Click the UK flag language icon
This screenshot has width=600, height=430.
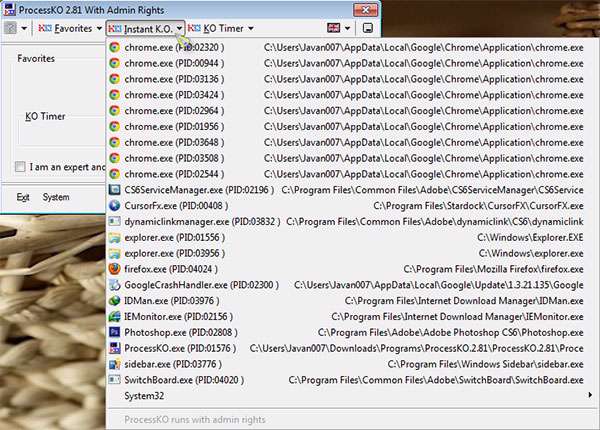(x=334, y=28)
